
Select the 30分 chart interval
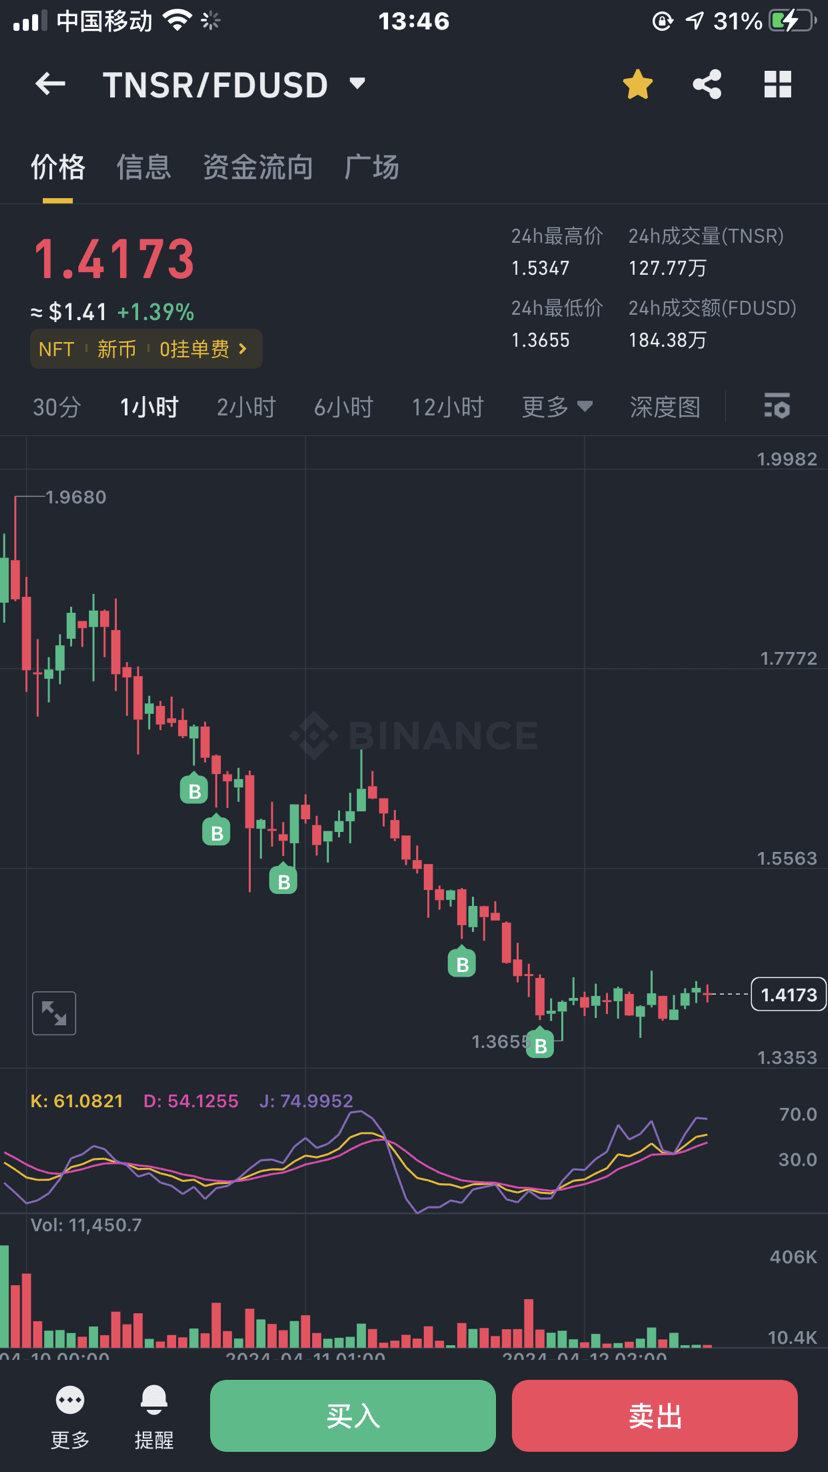[56, 407]
